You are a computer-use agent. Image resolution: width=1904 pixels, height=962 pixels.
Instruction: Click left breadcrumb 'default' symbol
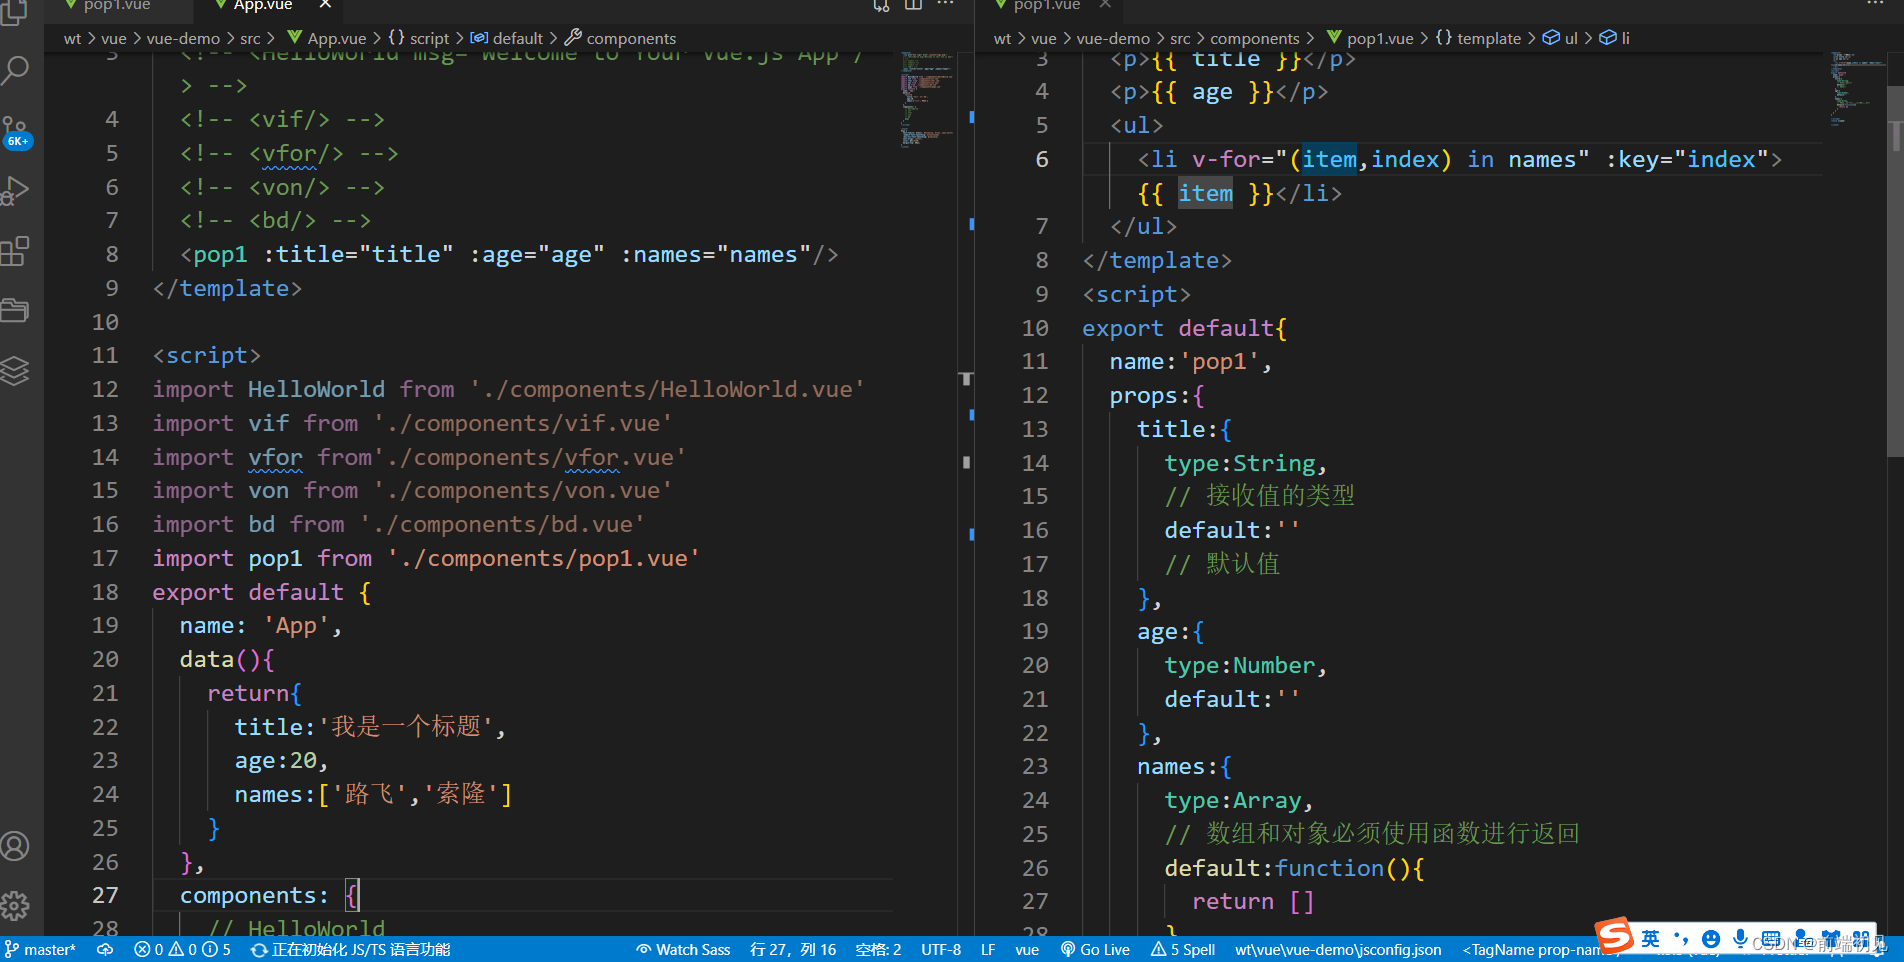coord(507,38)
